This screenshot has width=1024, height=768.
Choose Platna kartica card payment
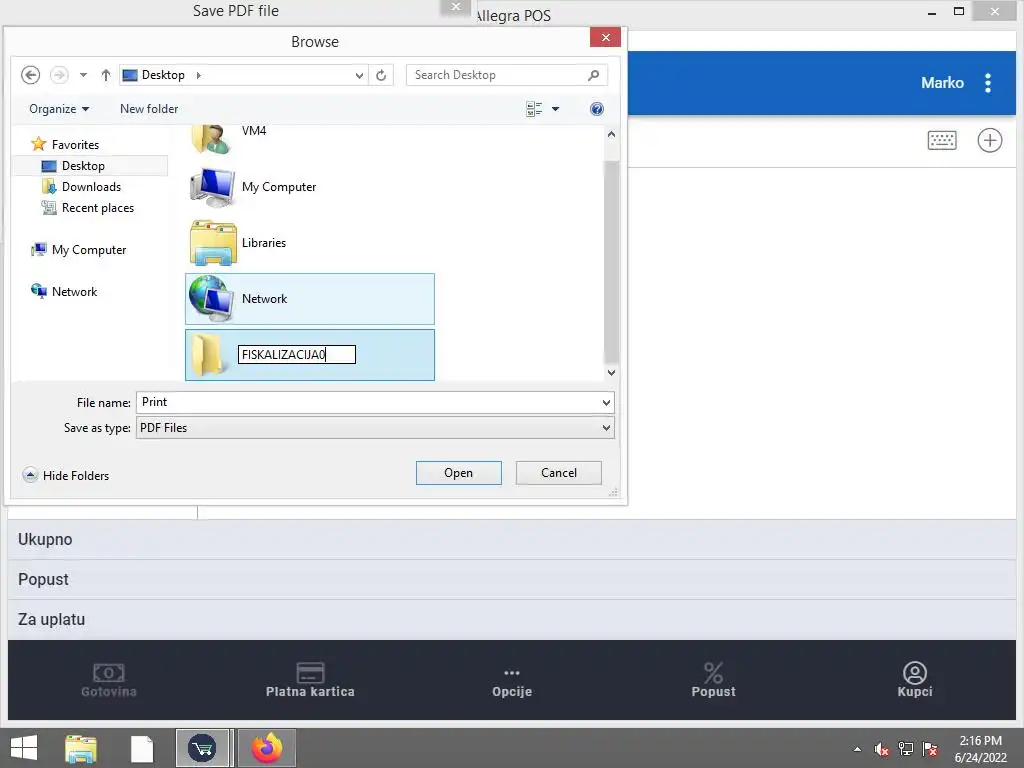coord(310,680)
